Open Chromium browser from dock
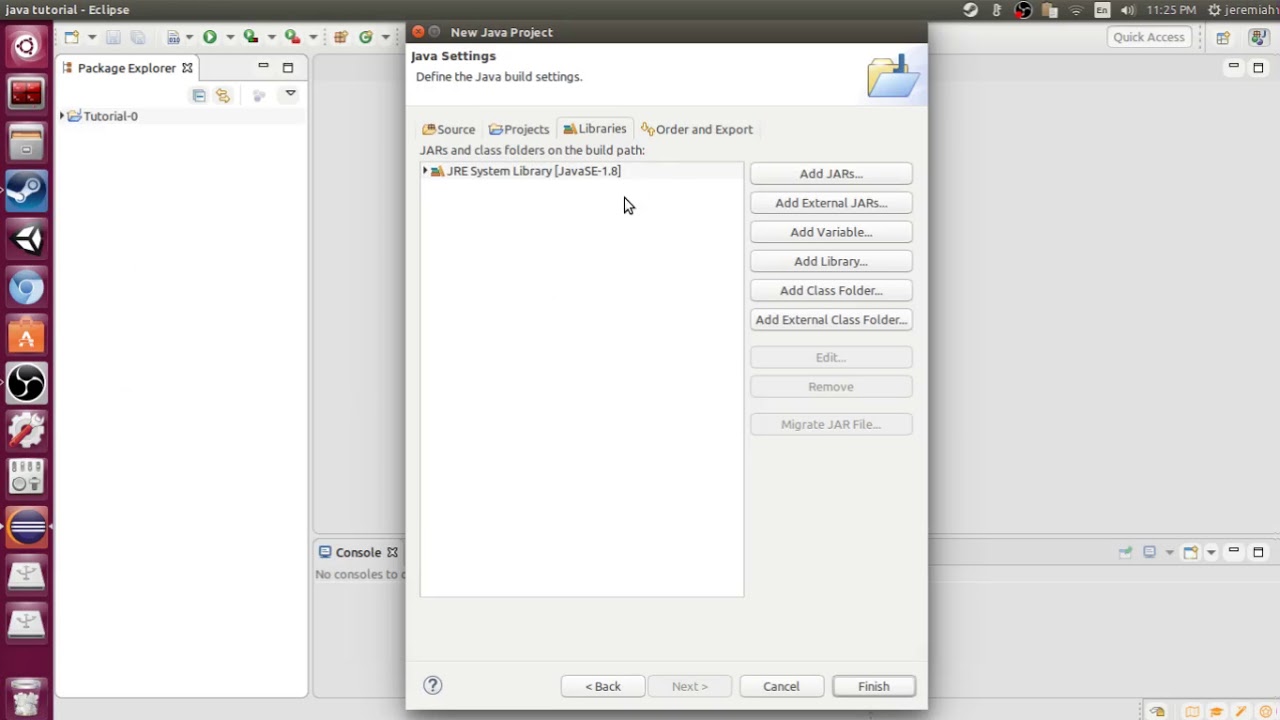Viewport: 1280px width, 720px height. pyautogui.click(x=26, y=288)
